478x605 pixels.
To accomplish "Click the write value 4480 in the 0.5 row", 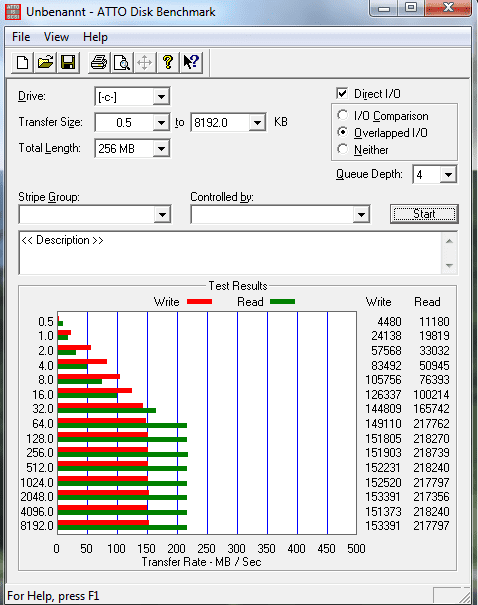I will click(389, 321).
